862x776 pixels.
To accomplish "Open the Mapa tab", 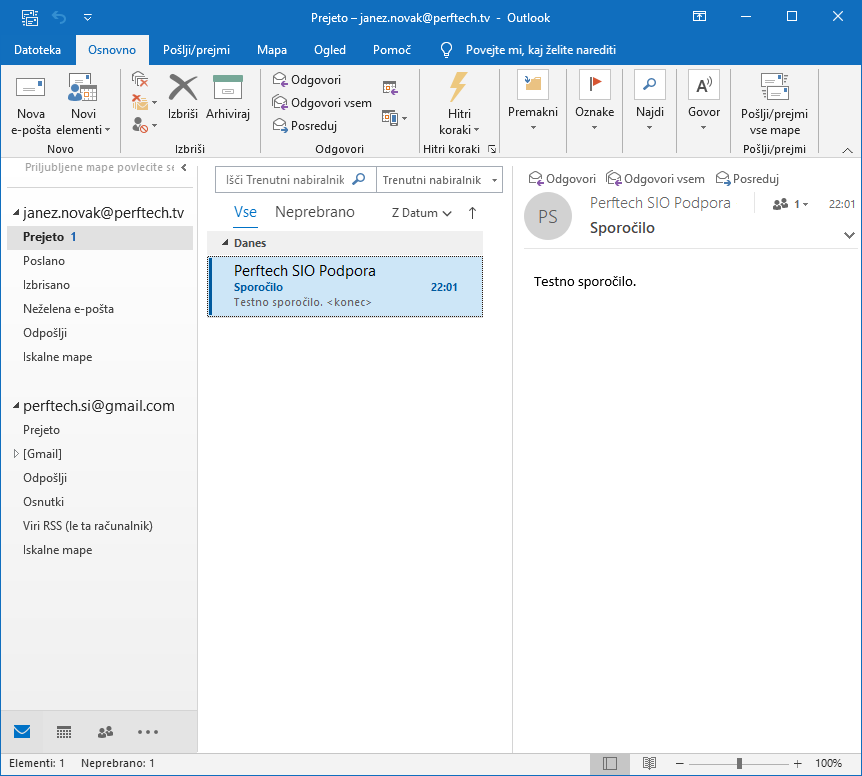I will point(272,50).
